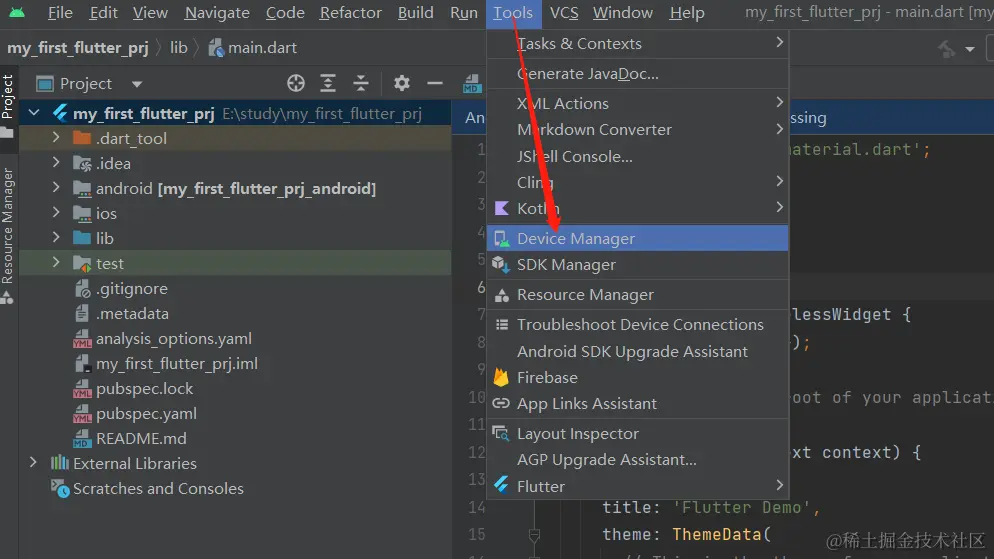Open the Edit menu

click(x=103, y=13)
